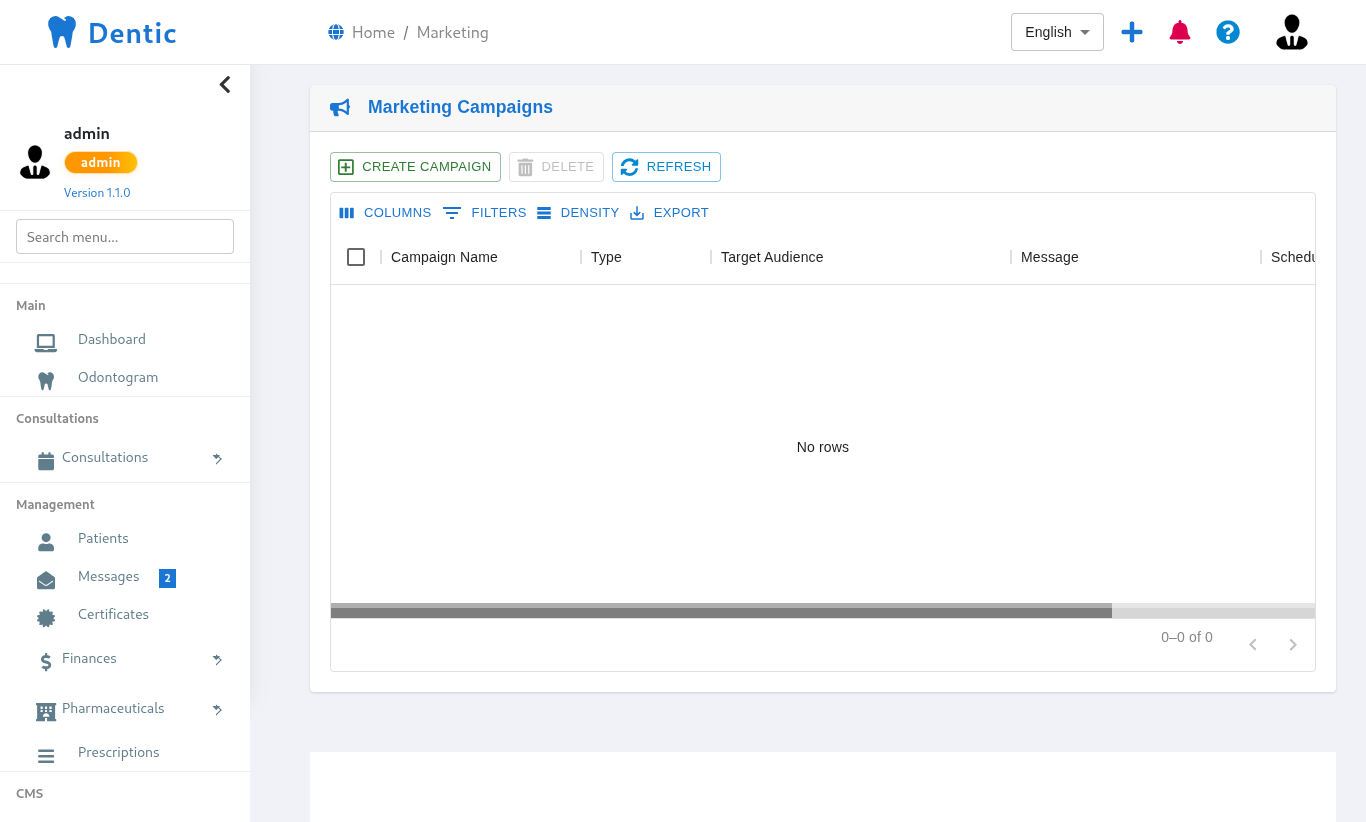This screenshot has width=1366, height=822.
Task: Open the user profile avatar in header
Action: pos(1291,32)
